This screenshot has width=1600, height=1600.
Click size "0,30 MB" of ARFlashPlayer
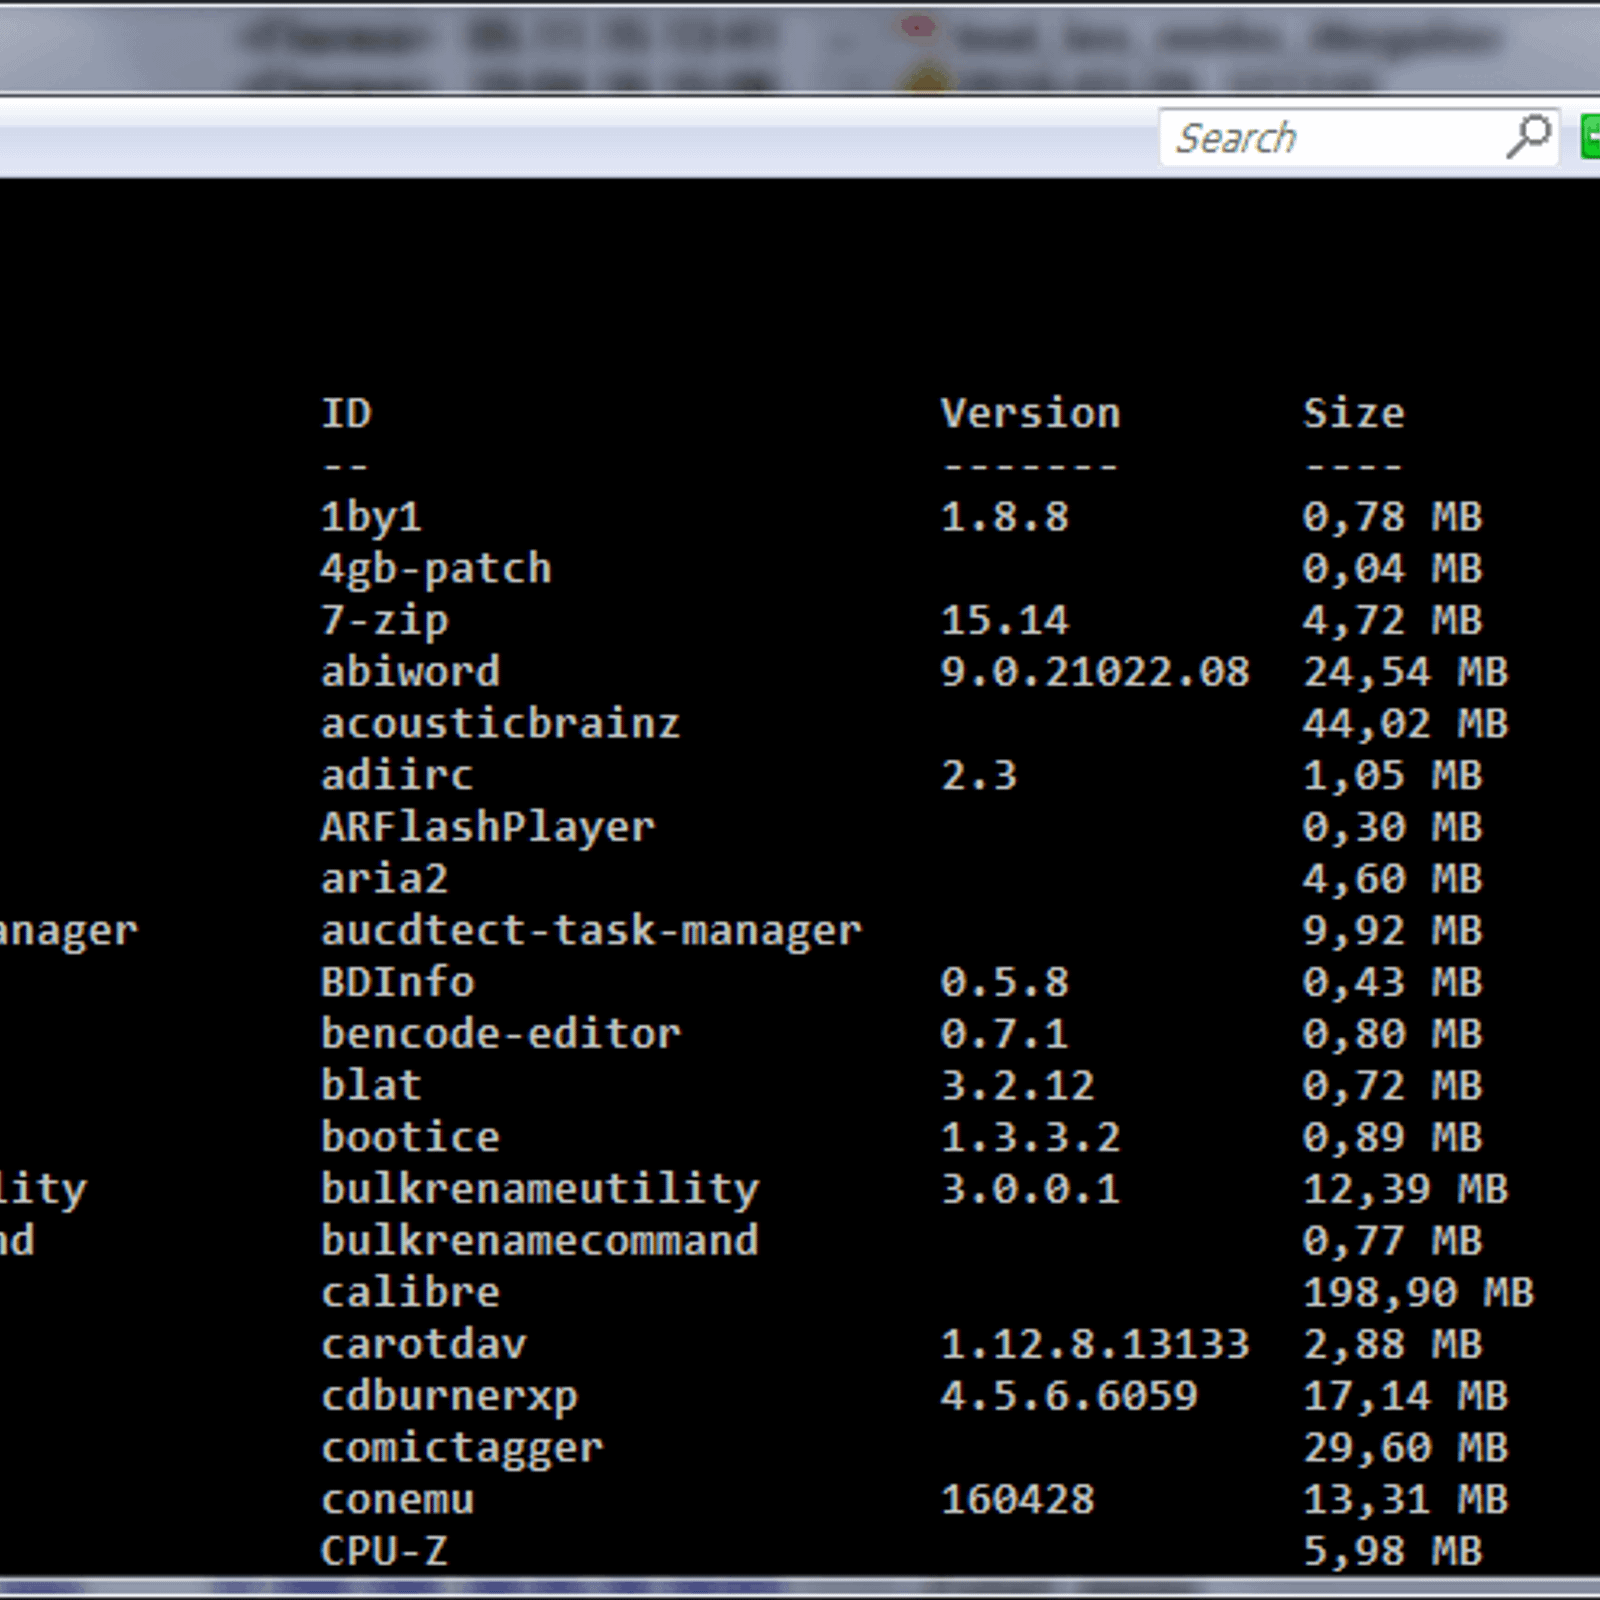1392,828
